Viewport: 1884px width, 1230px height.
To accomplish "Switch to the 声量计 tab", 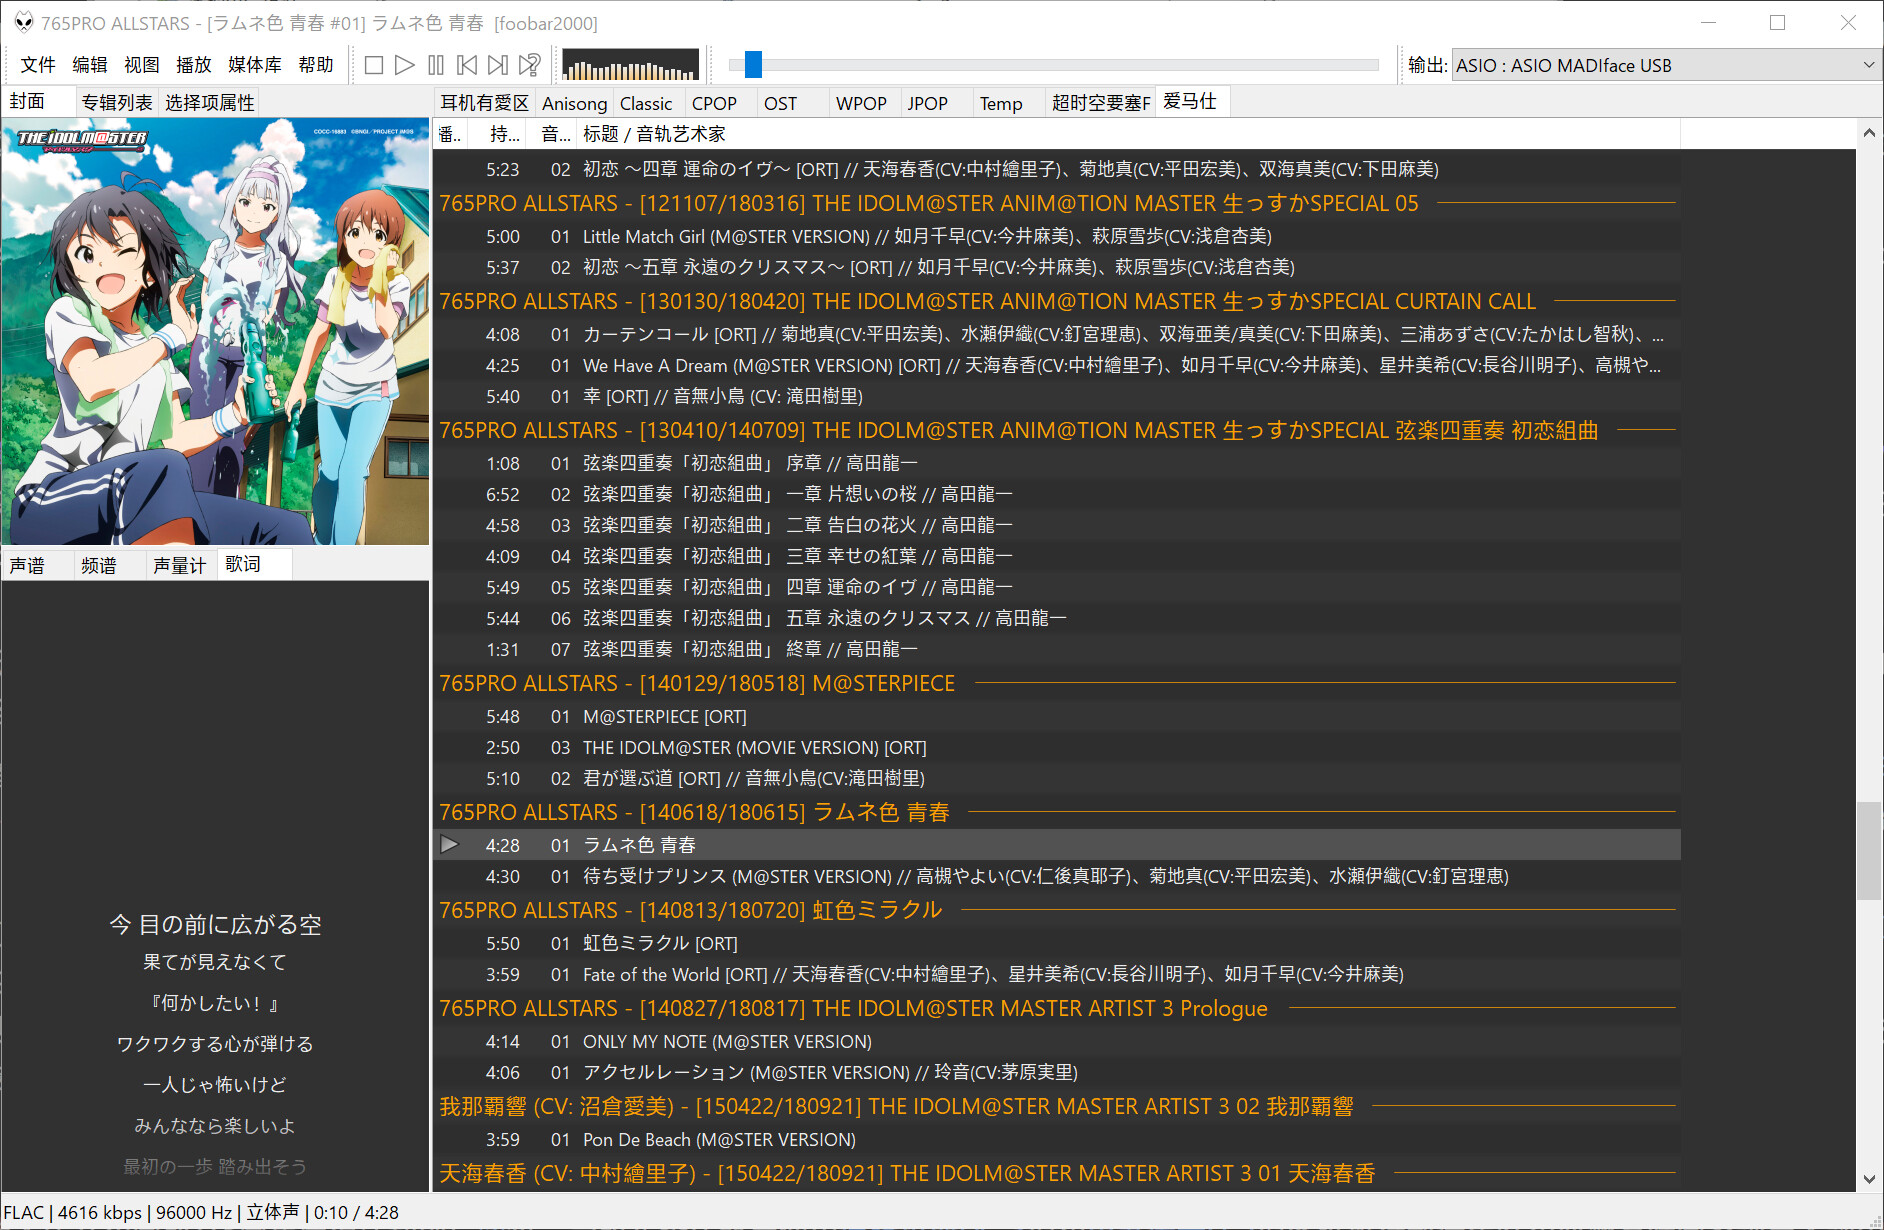I will [180, 565].
